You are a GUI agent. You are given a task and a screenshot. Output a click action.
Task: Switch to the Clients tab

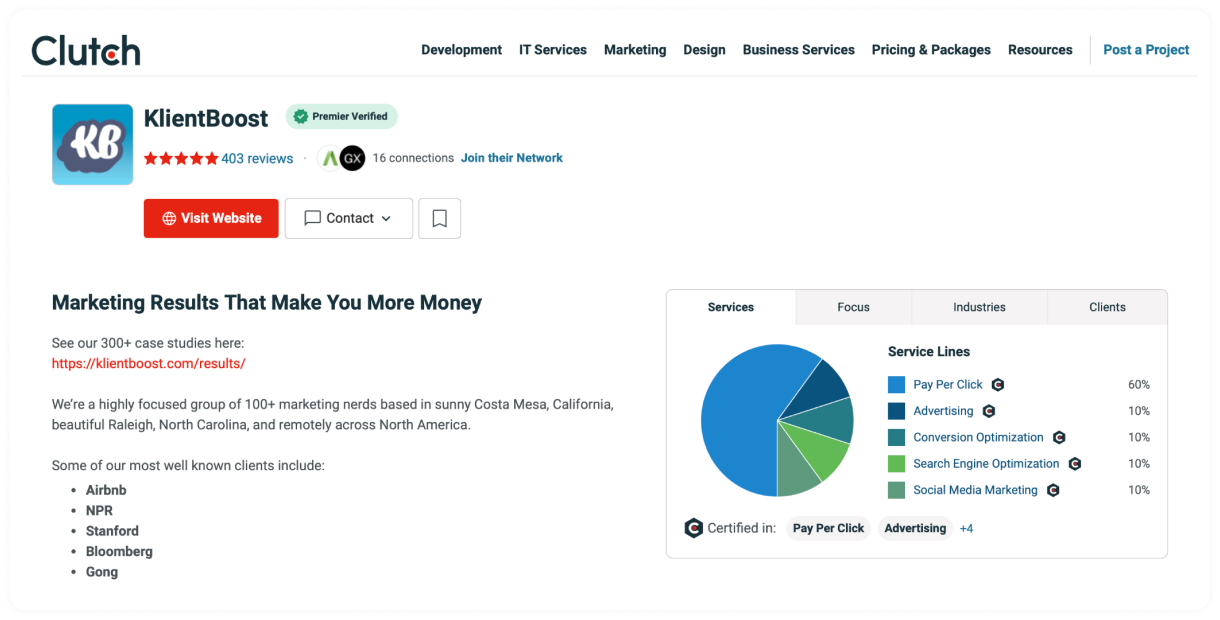1107,307
